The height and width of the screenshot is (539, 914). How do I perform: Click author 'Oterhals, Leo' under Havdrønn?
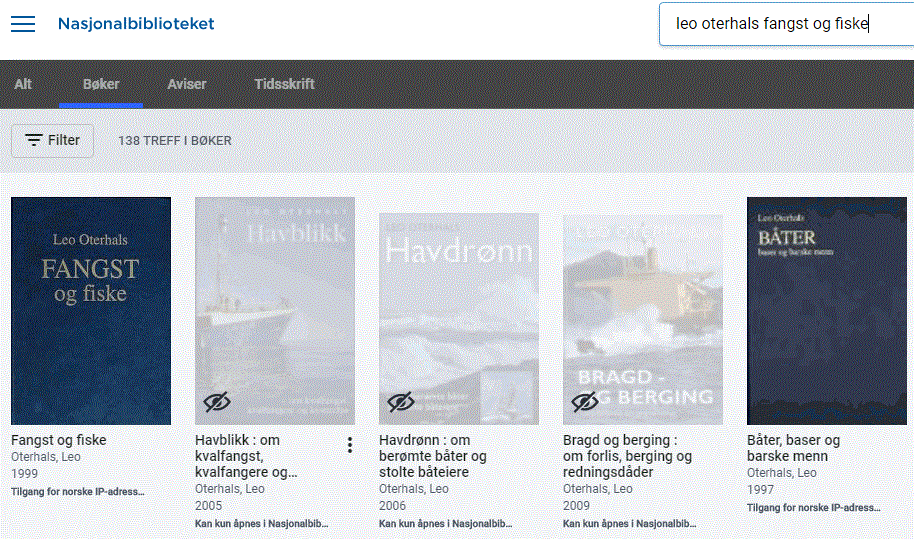(x=414, y=489)
